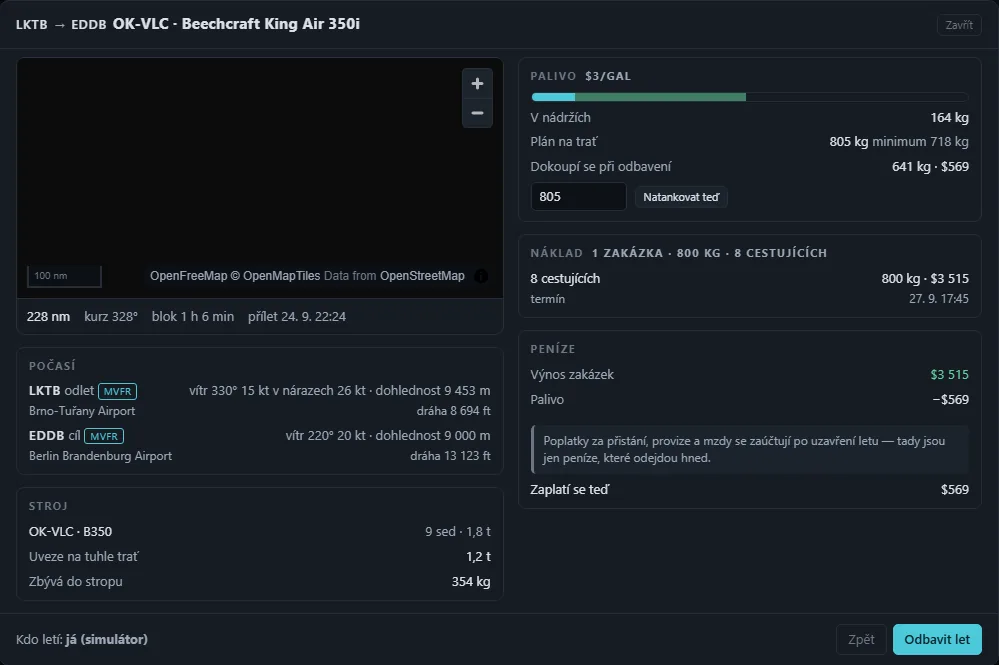Open the OpenStreetMap attribution link
999x665 pixels.
422,276
